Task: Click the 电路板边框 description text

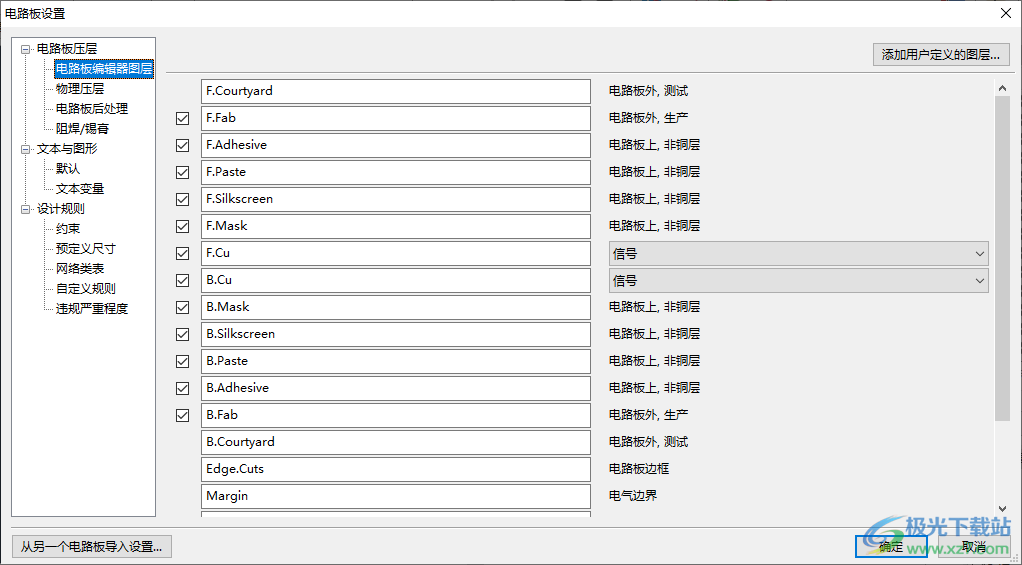Action: click(639, 469)
